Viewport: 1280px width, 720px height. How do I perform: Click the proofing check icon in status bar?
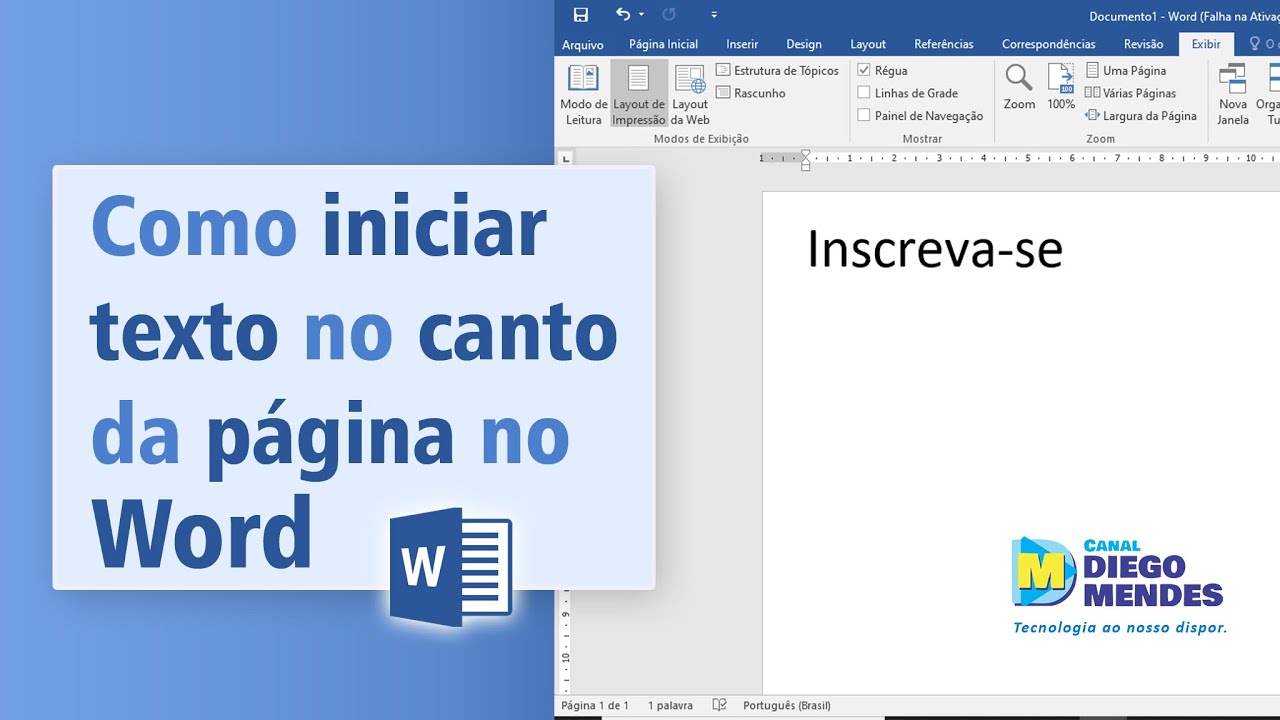point(719,705)
